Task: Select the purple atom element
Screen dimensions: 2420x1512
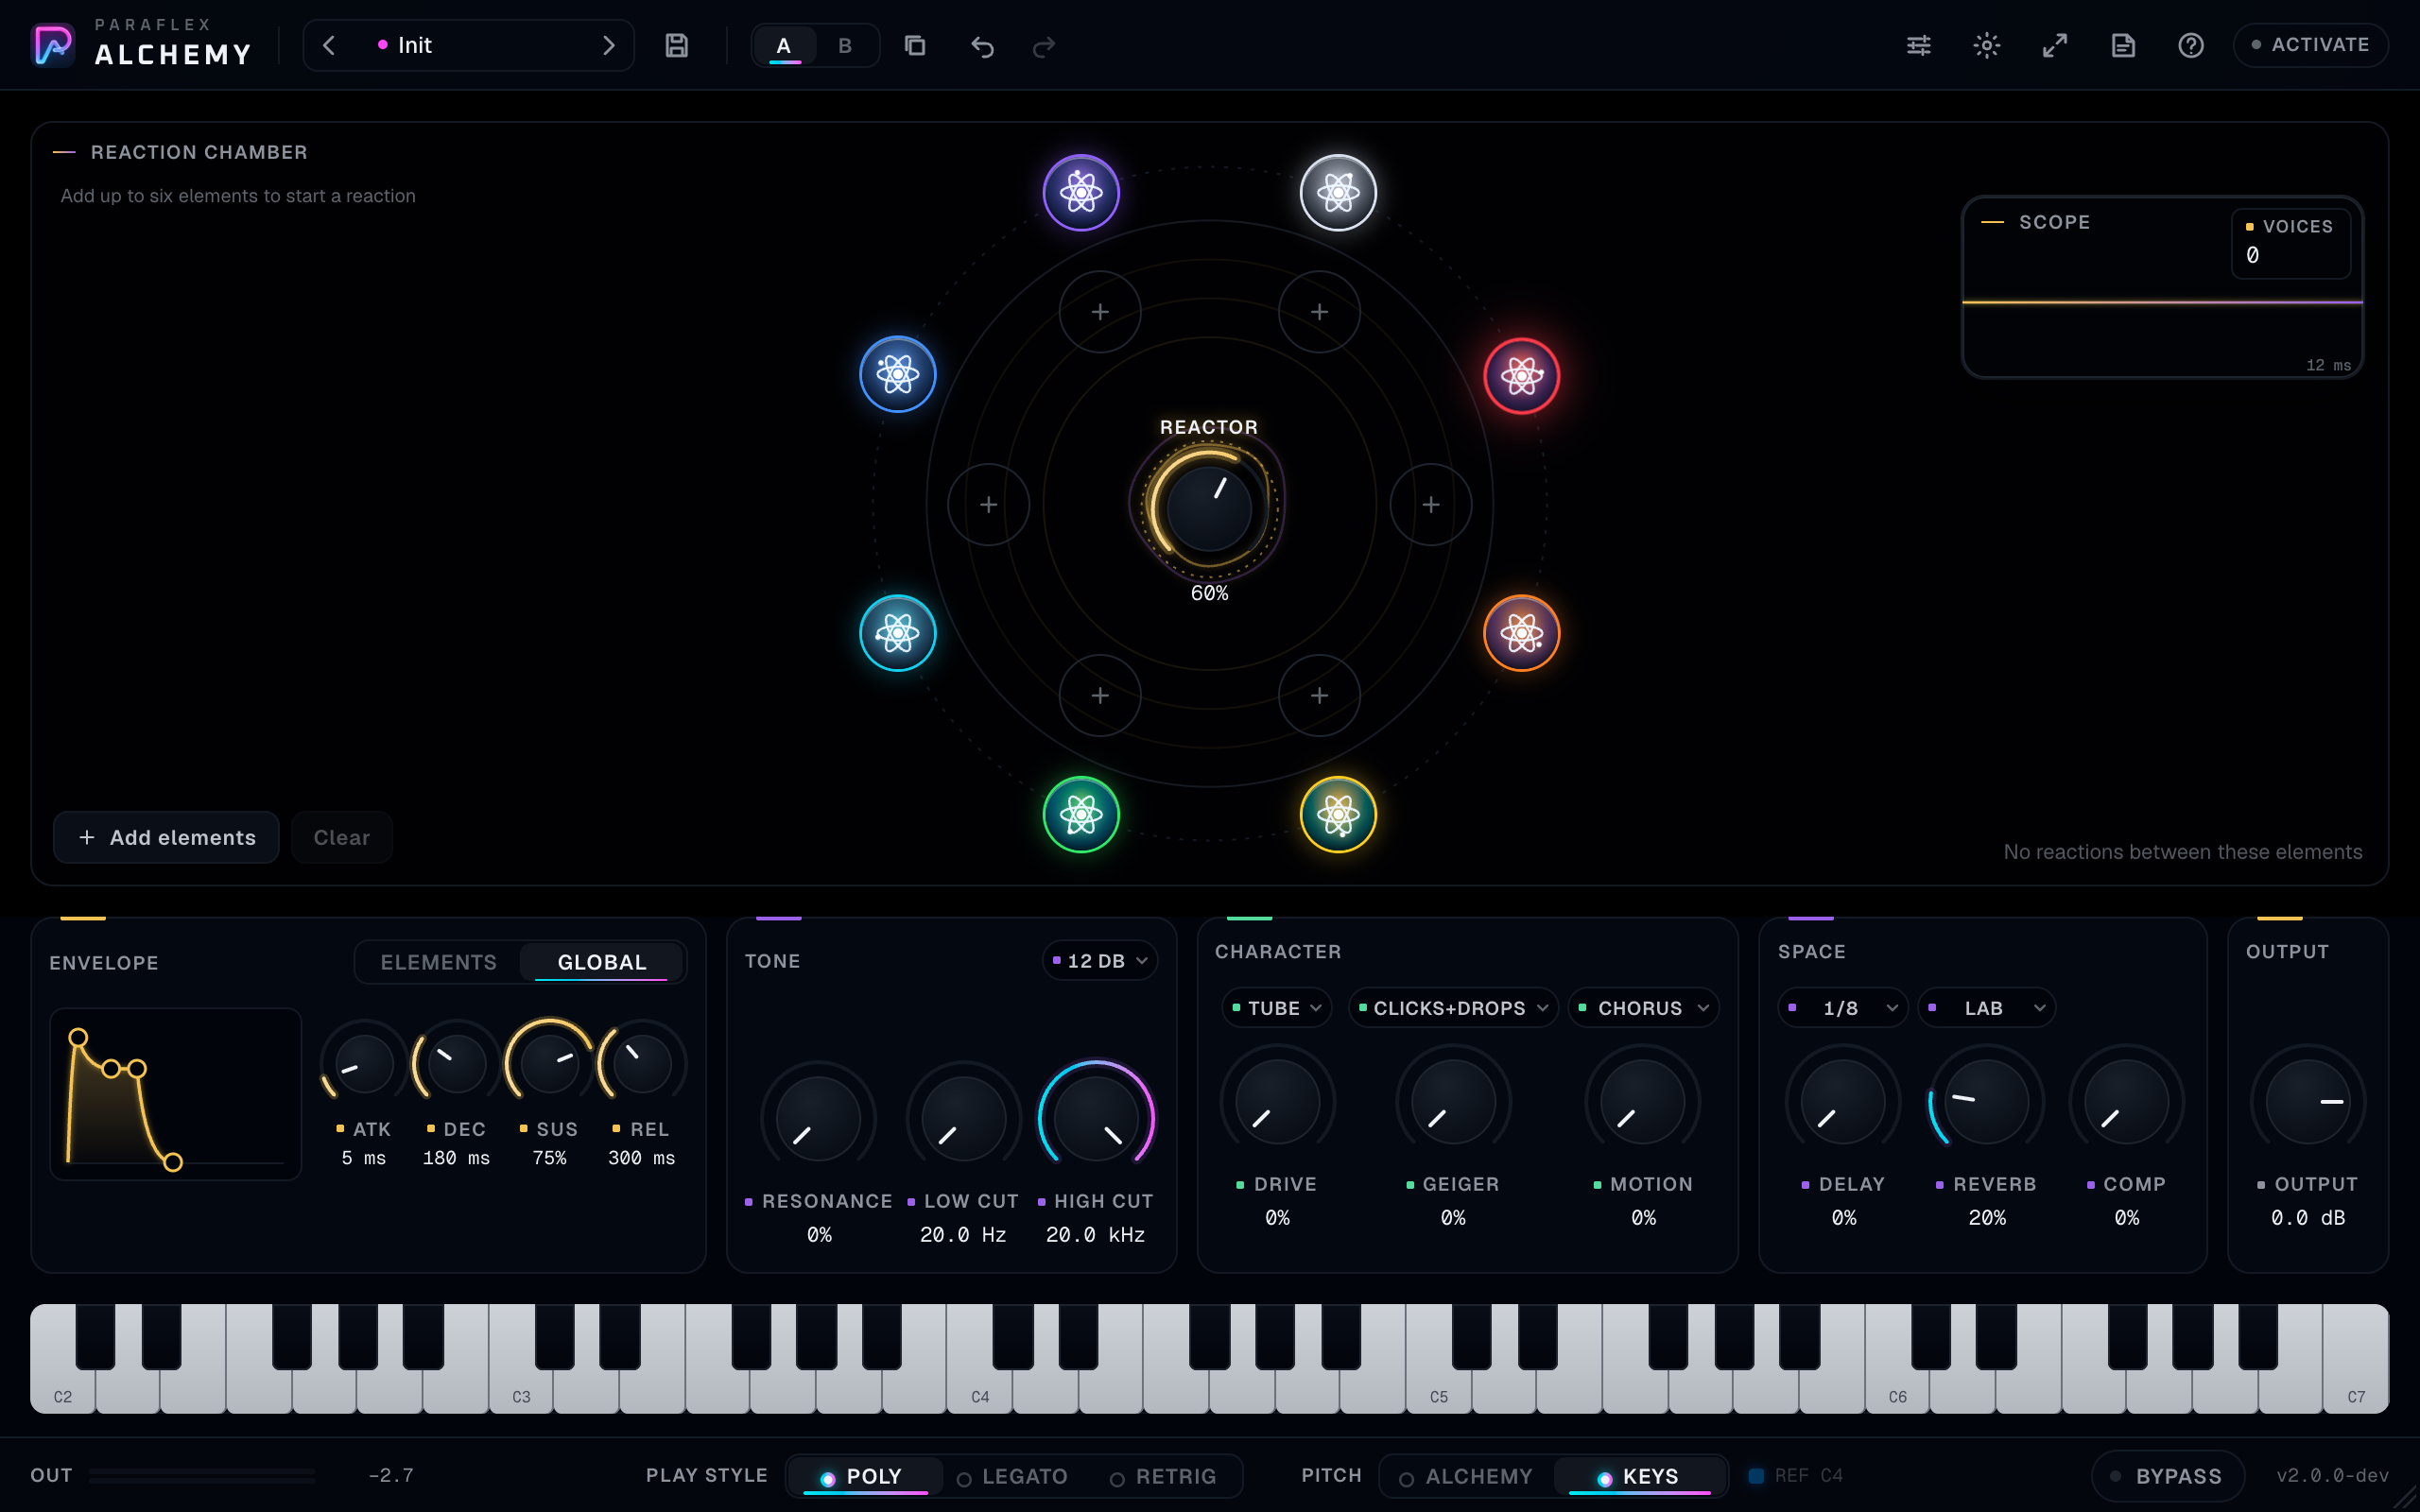Action: pos(1081,192)
